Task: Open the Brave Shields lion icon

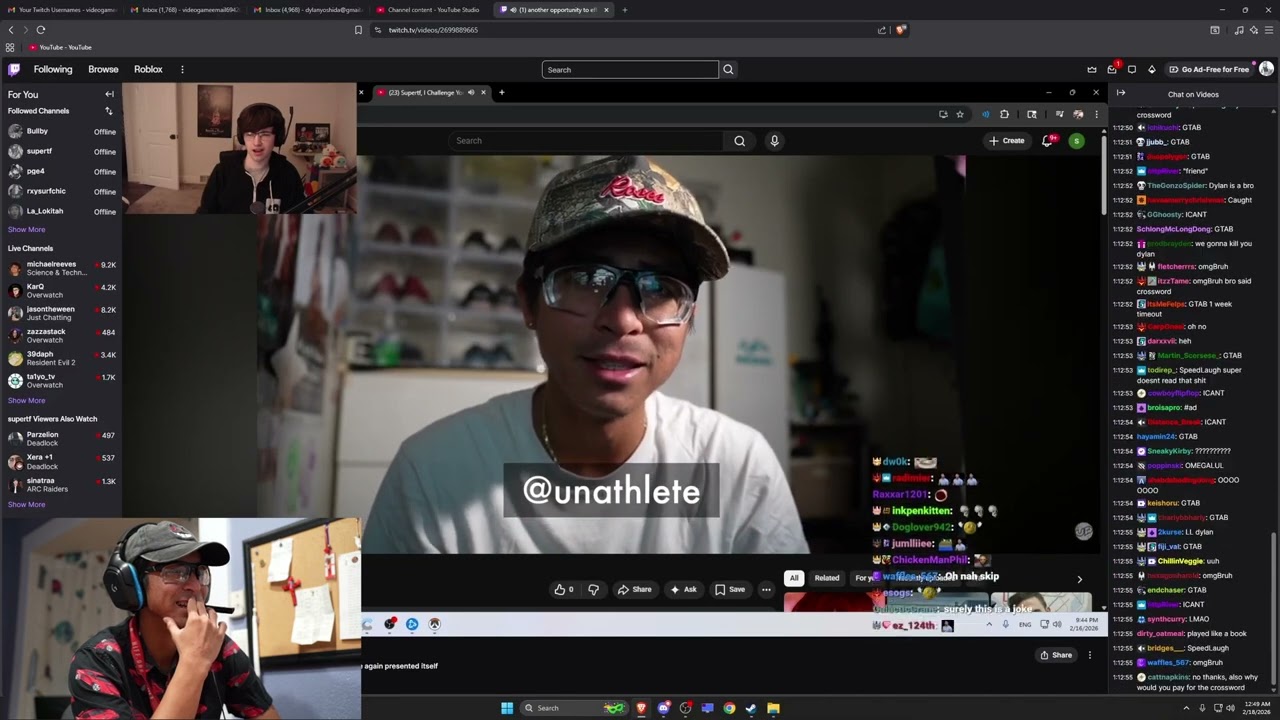Action: coord(900,30)
